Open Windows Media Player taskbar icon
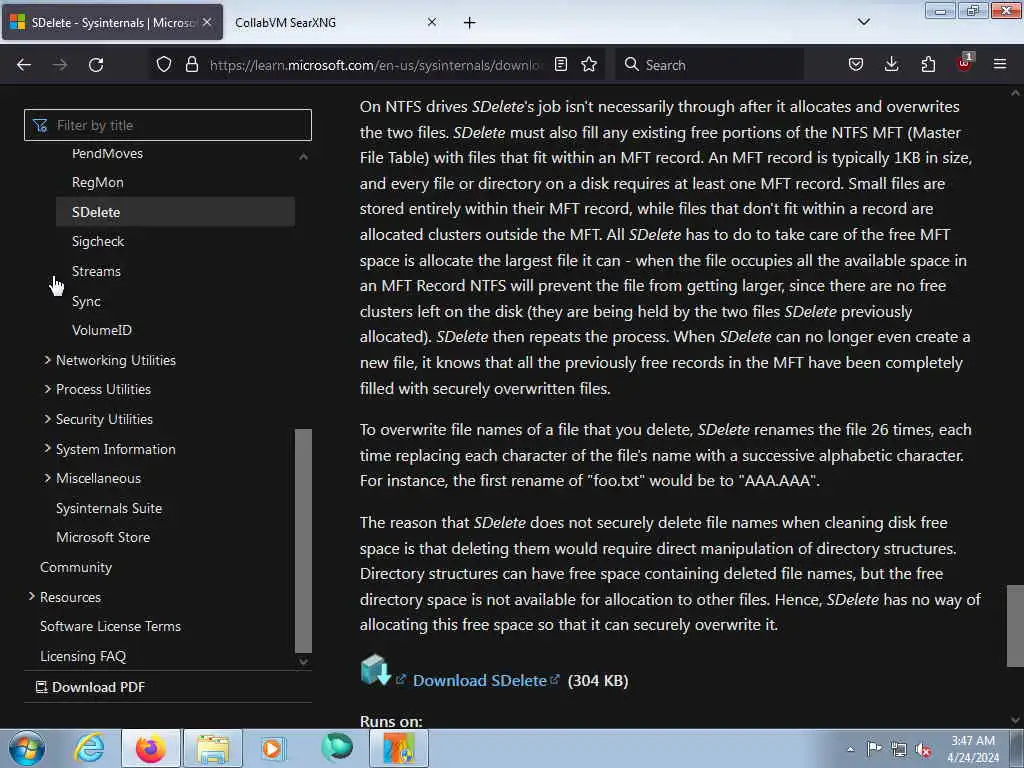Image resolution: width=1024 pixels, height=768 pixels. coord(273,748)
